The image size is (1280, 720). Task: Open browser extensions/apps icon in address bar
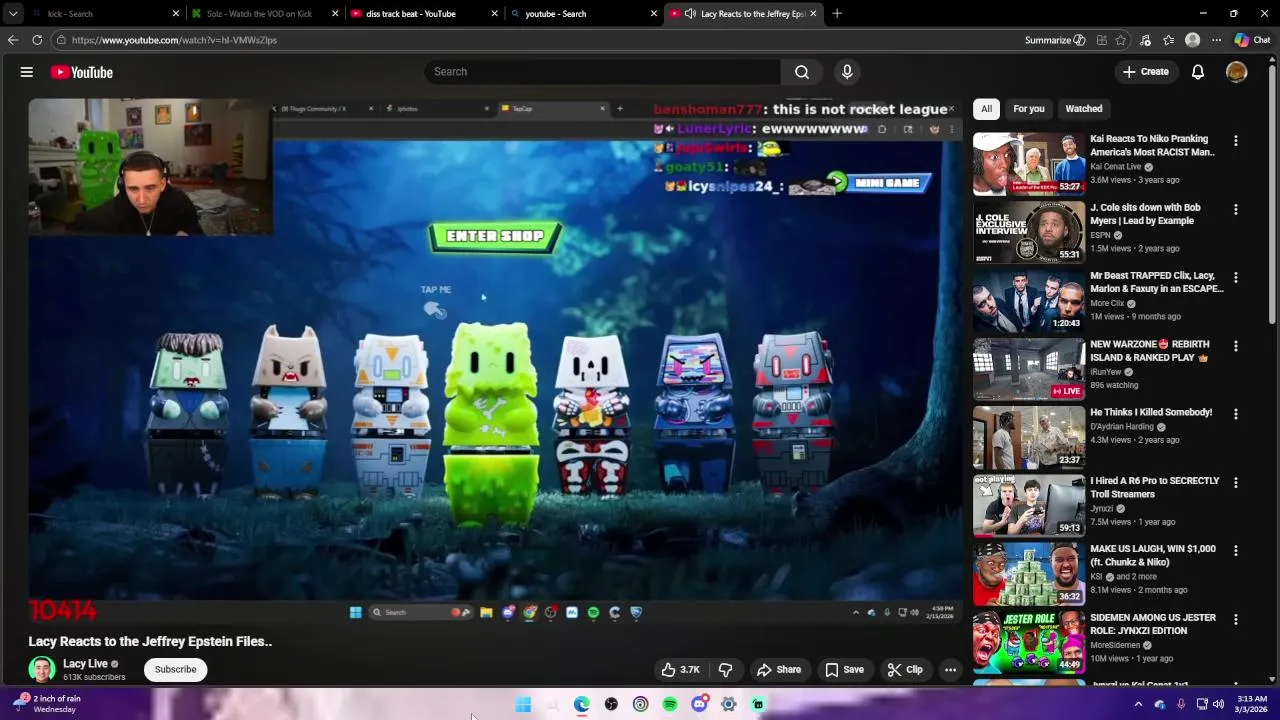pyautogui.click(x=1101, y=40)
